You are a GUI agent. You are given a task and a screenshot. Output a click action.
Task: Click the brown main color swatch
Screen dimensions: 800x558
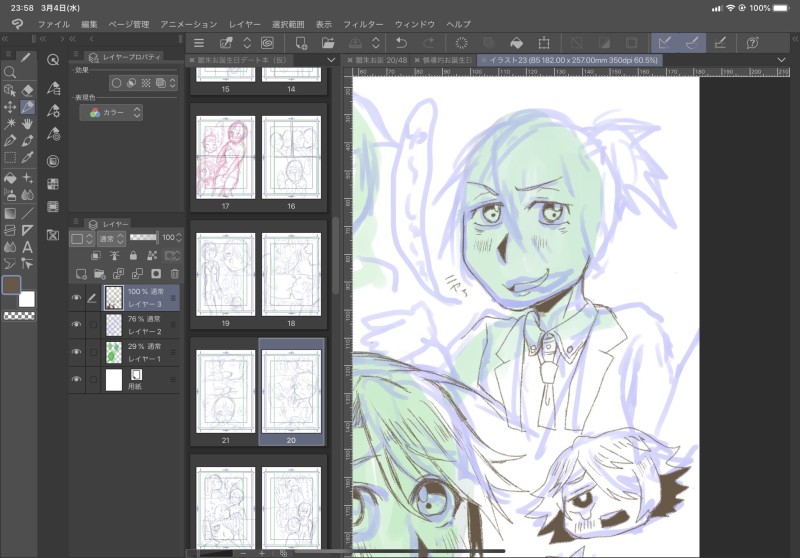pyautogui.click(x=12, y=285)
